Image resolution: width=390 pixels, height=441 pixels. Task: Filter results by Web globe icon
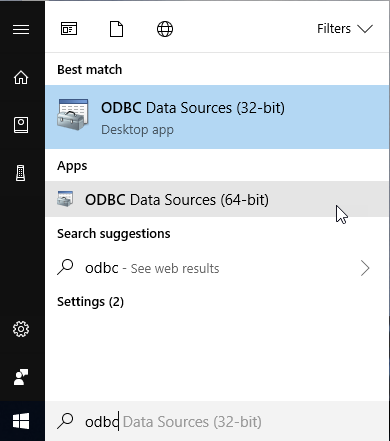point(165,29)
